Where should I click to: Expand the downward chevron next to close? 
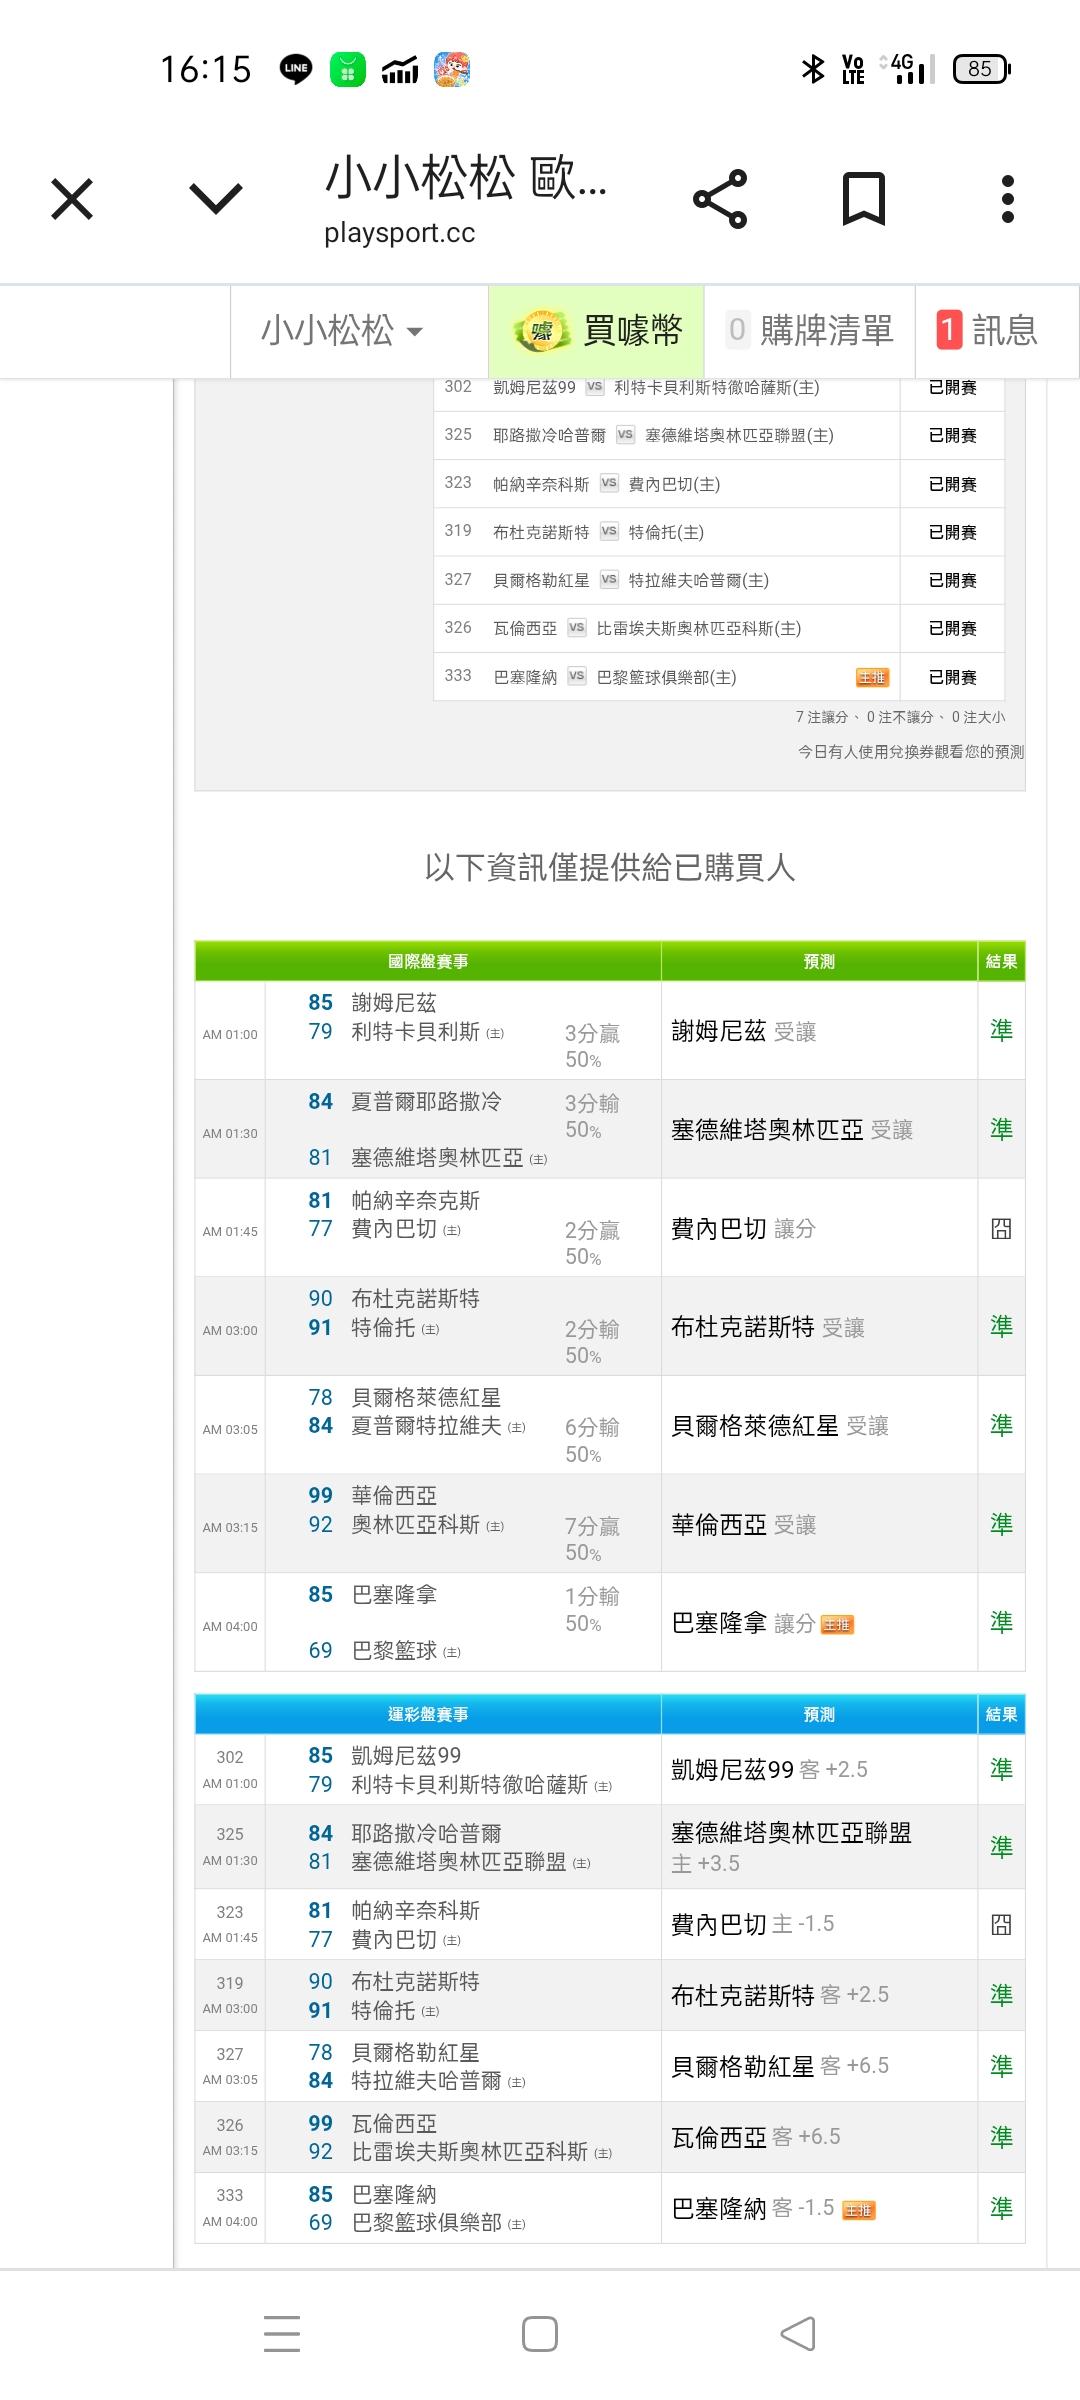(216, 198)
